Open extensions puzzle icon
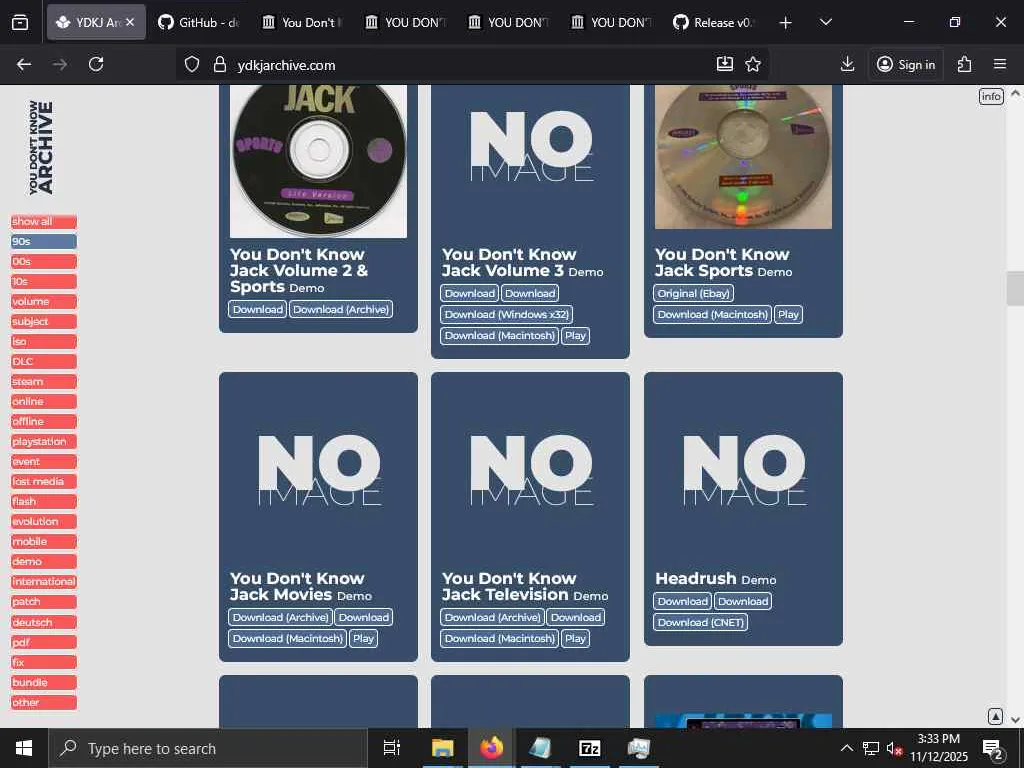 (965, 64)
